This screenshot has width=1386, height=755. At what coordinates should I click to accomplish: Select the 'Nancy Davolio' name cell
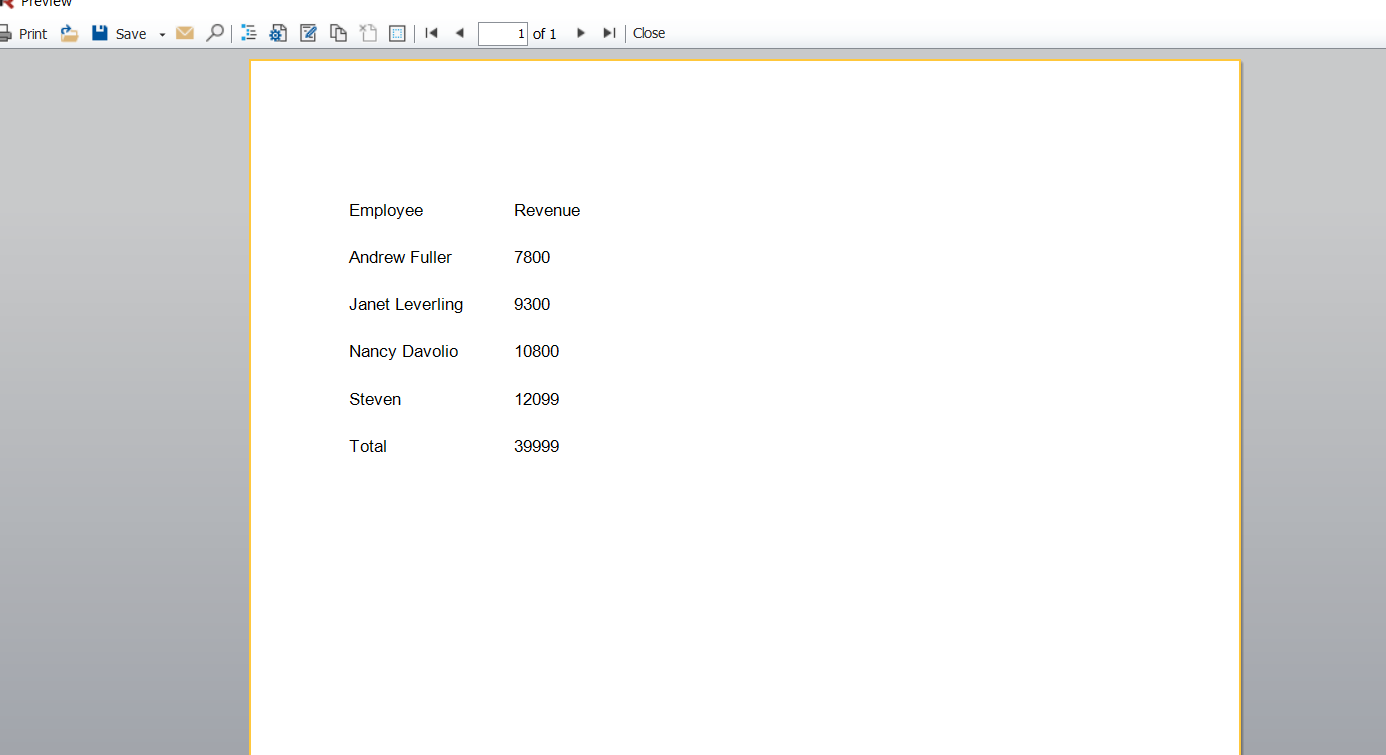point(404,351)
